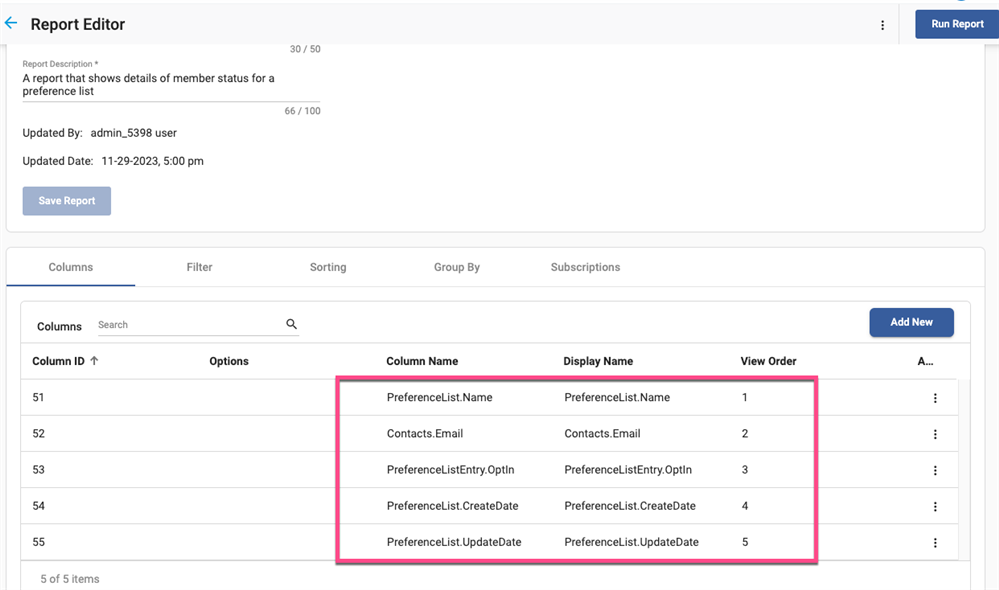999x590 pixels.
Task: Click the back arrow beside Report Editor
Action: coord(11,23)
